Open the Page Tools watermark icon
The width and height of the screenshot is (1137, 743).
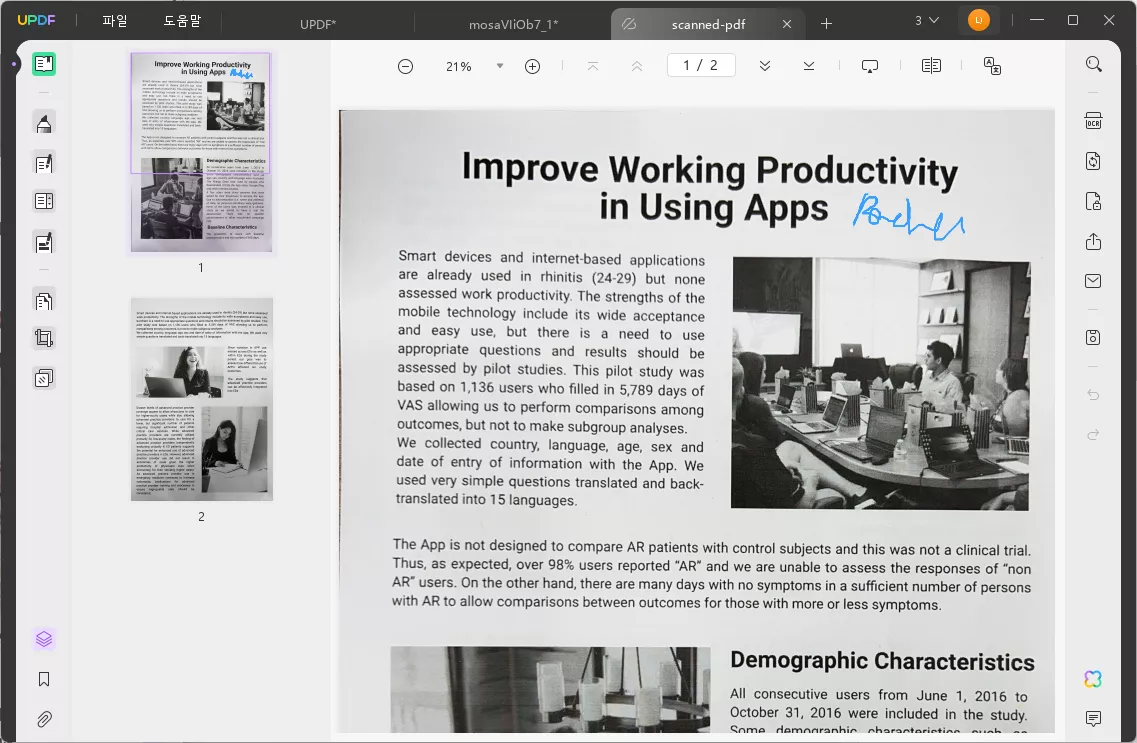[x=44, y=378]
